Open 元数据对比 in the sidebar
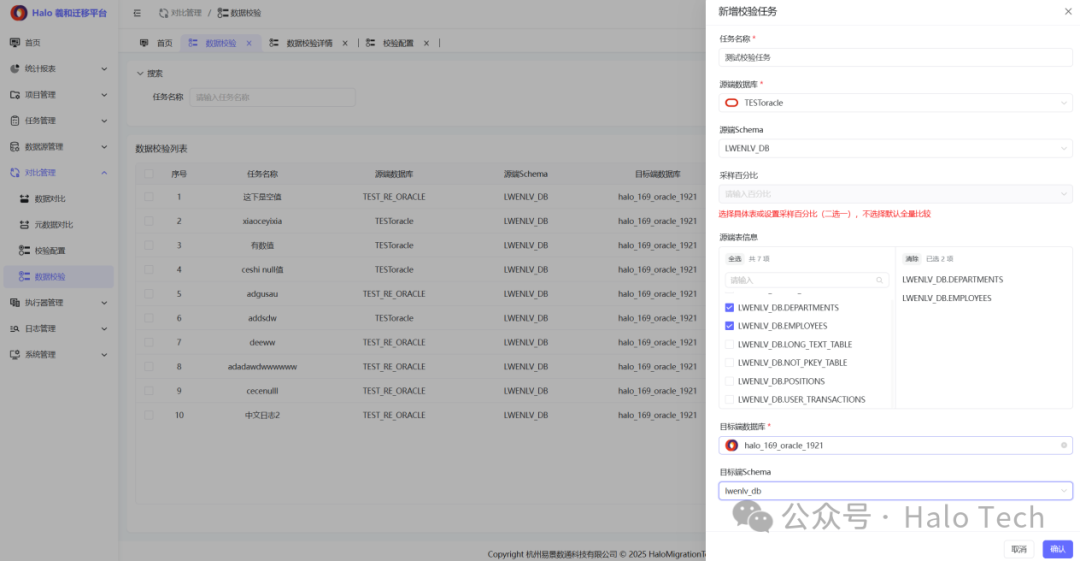Image resolution: width=1080 pixels, height=561 pixels. click(59, 225)
